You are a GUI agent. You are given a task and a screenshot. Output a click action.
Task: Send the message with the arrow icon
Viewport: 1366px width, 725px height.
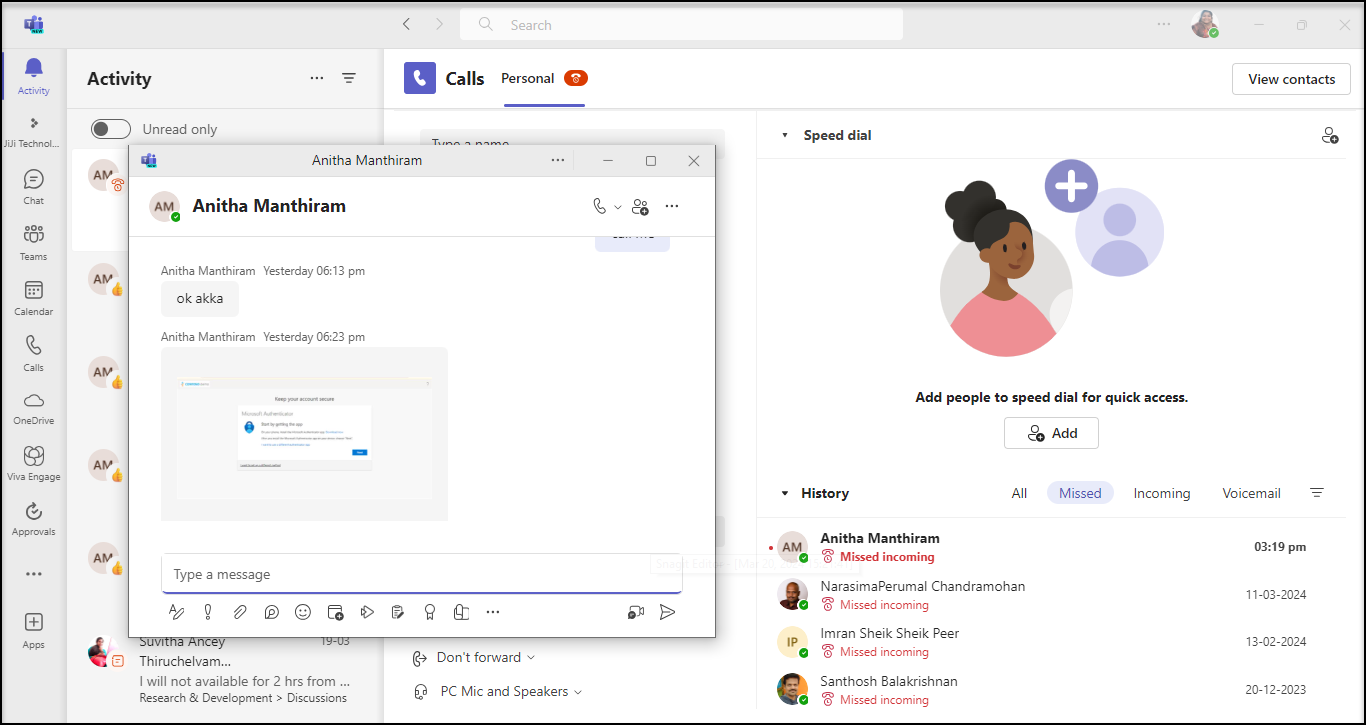point(667,612)
